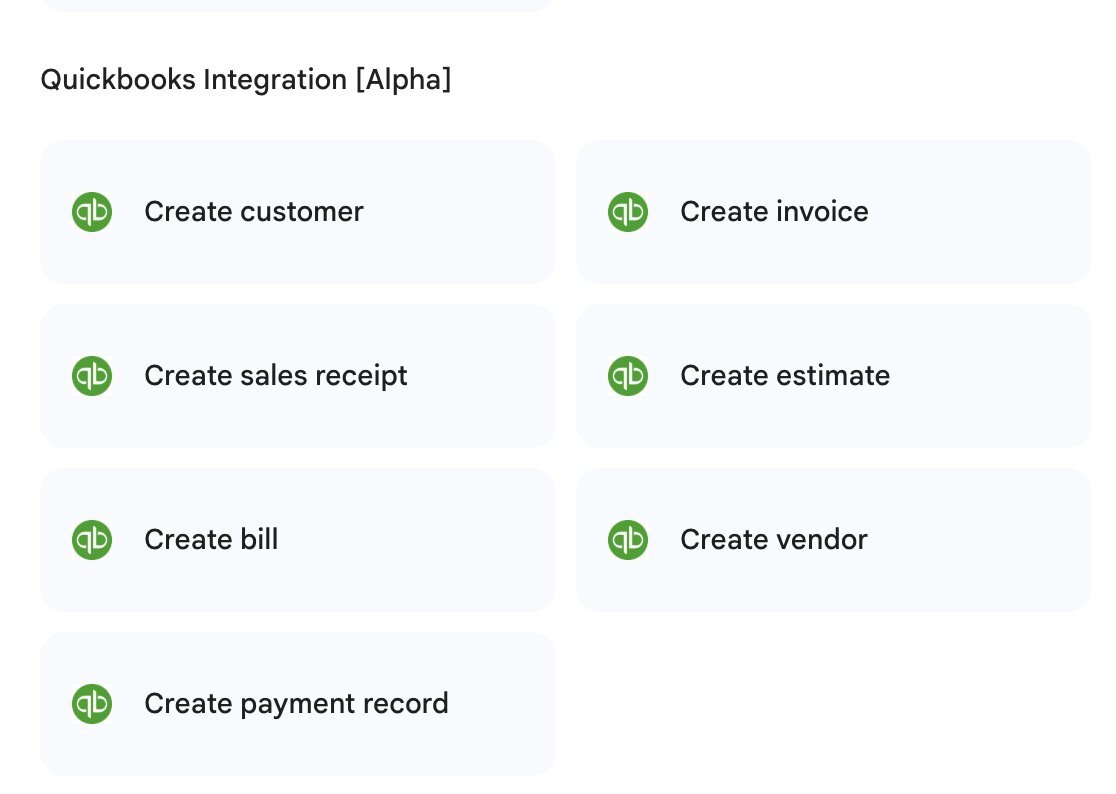Click the QuickBooks icon beside Create customer

click(x=92, y=212)
